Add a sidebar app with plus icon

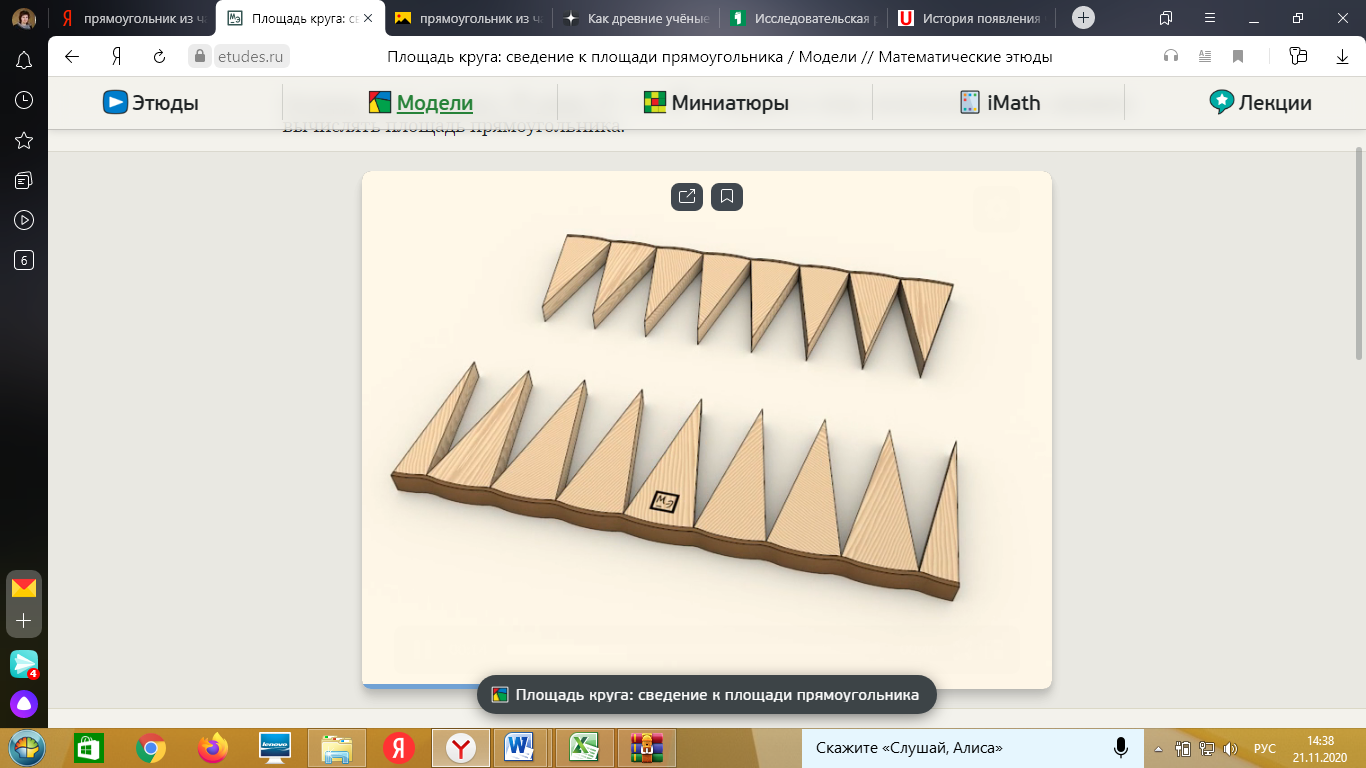24,621
